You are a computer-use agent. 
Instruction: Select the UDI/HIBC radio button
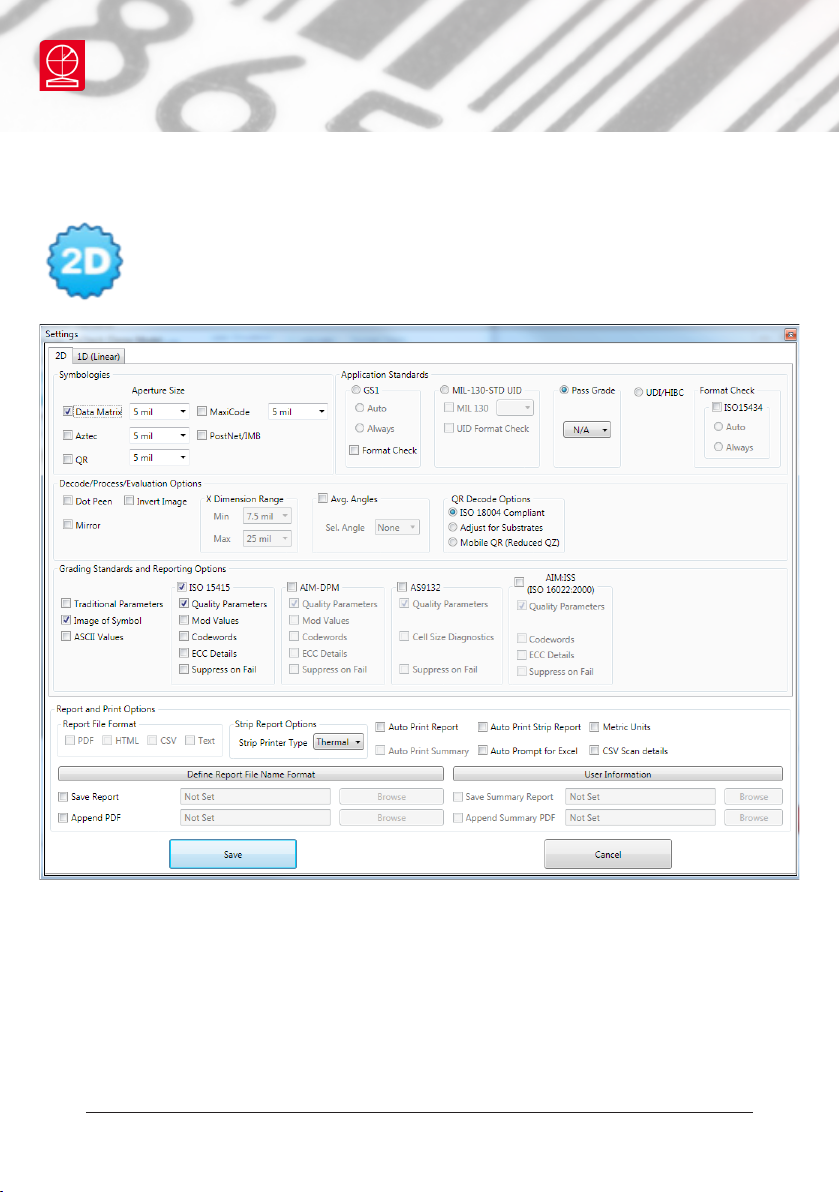tap(640, 392)
